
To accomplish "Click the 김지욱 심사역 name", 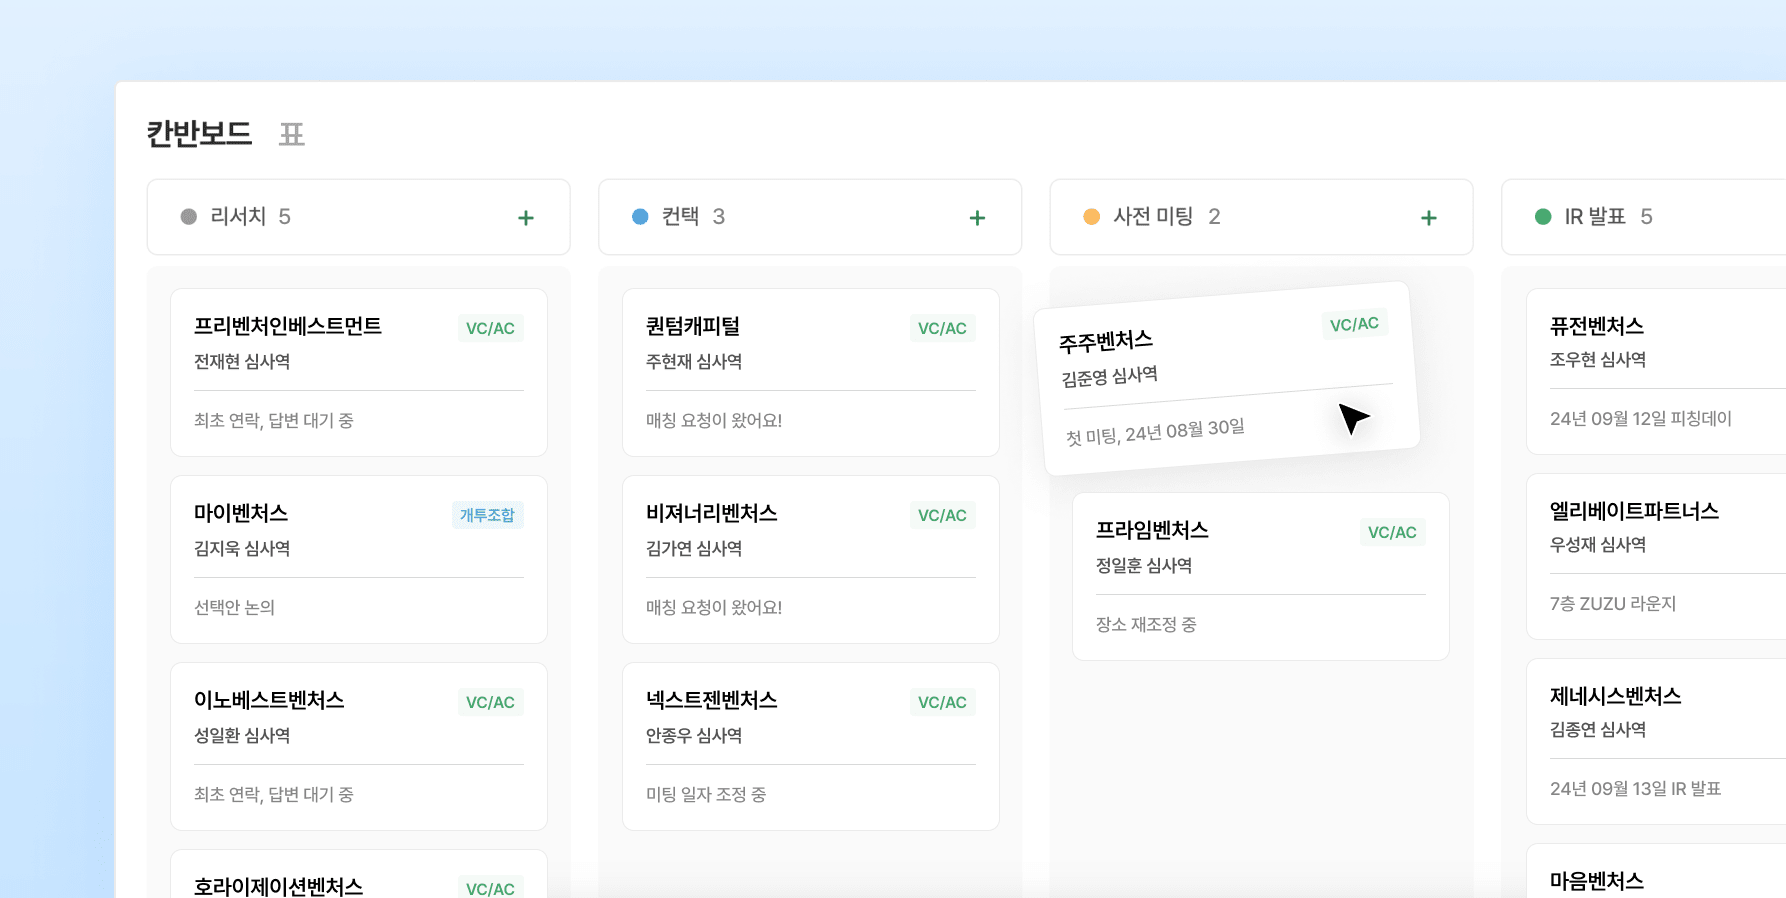I will click(x=242, y=549).
